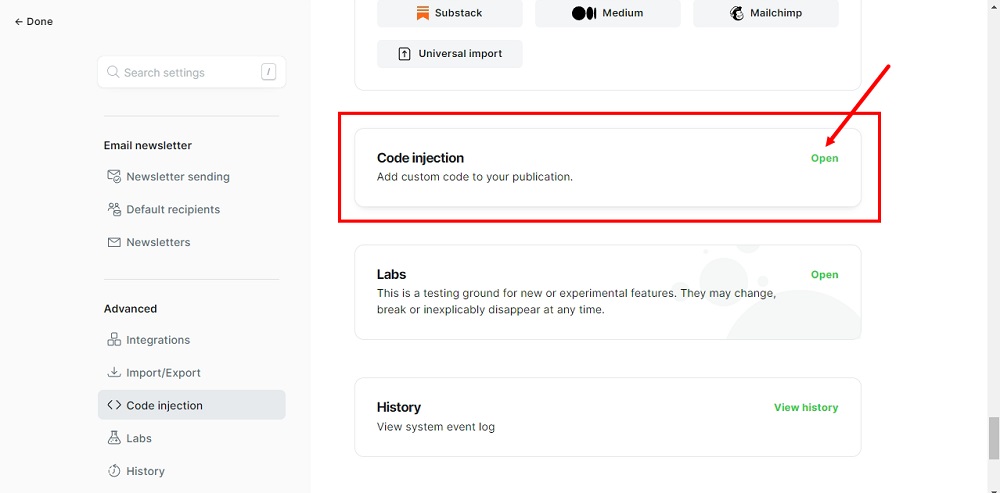The width and height of the screenshot is (1000, 493).
Task: Click the Newsletters envelope icon
Action: point(114,242)
